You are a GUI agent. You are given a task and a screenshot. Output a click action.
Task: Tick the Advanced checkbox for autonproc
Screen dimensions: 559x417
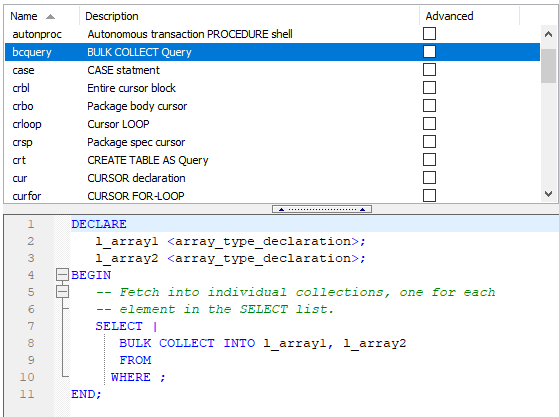[x=429, y=34]
